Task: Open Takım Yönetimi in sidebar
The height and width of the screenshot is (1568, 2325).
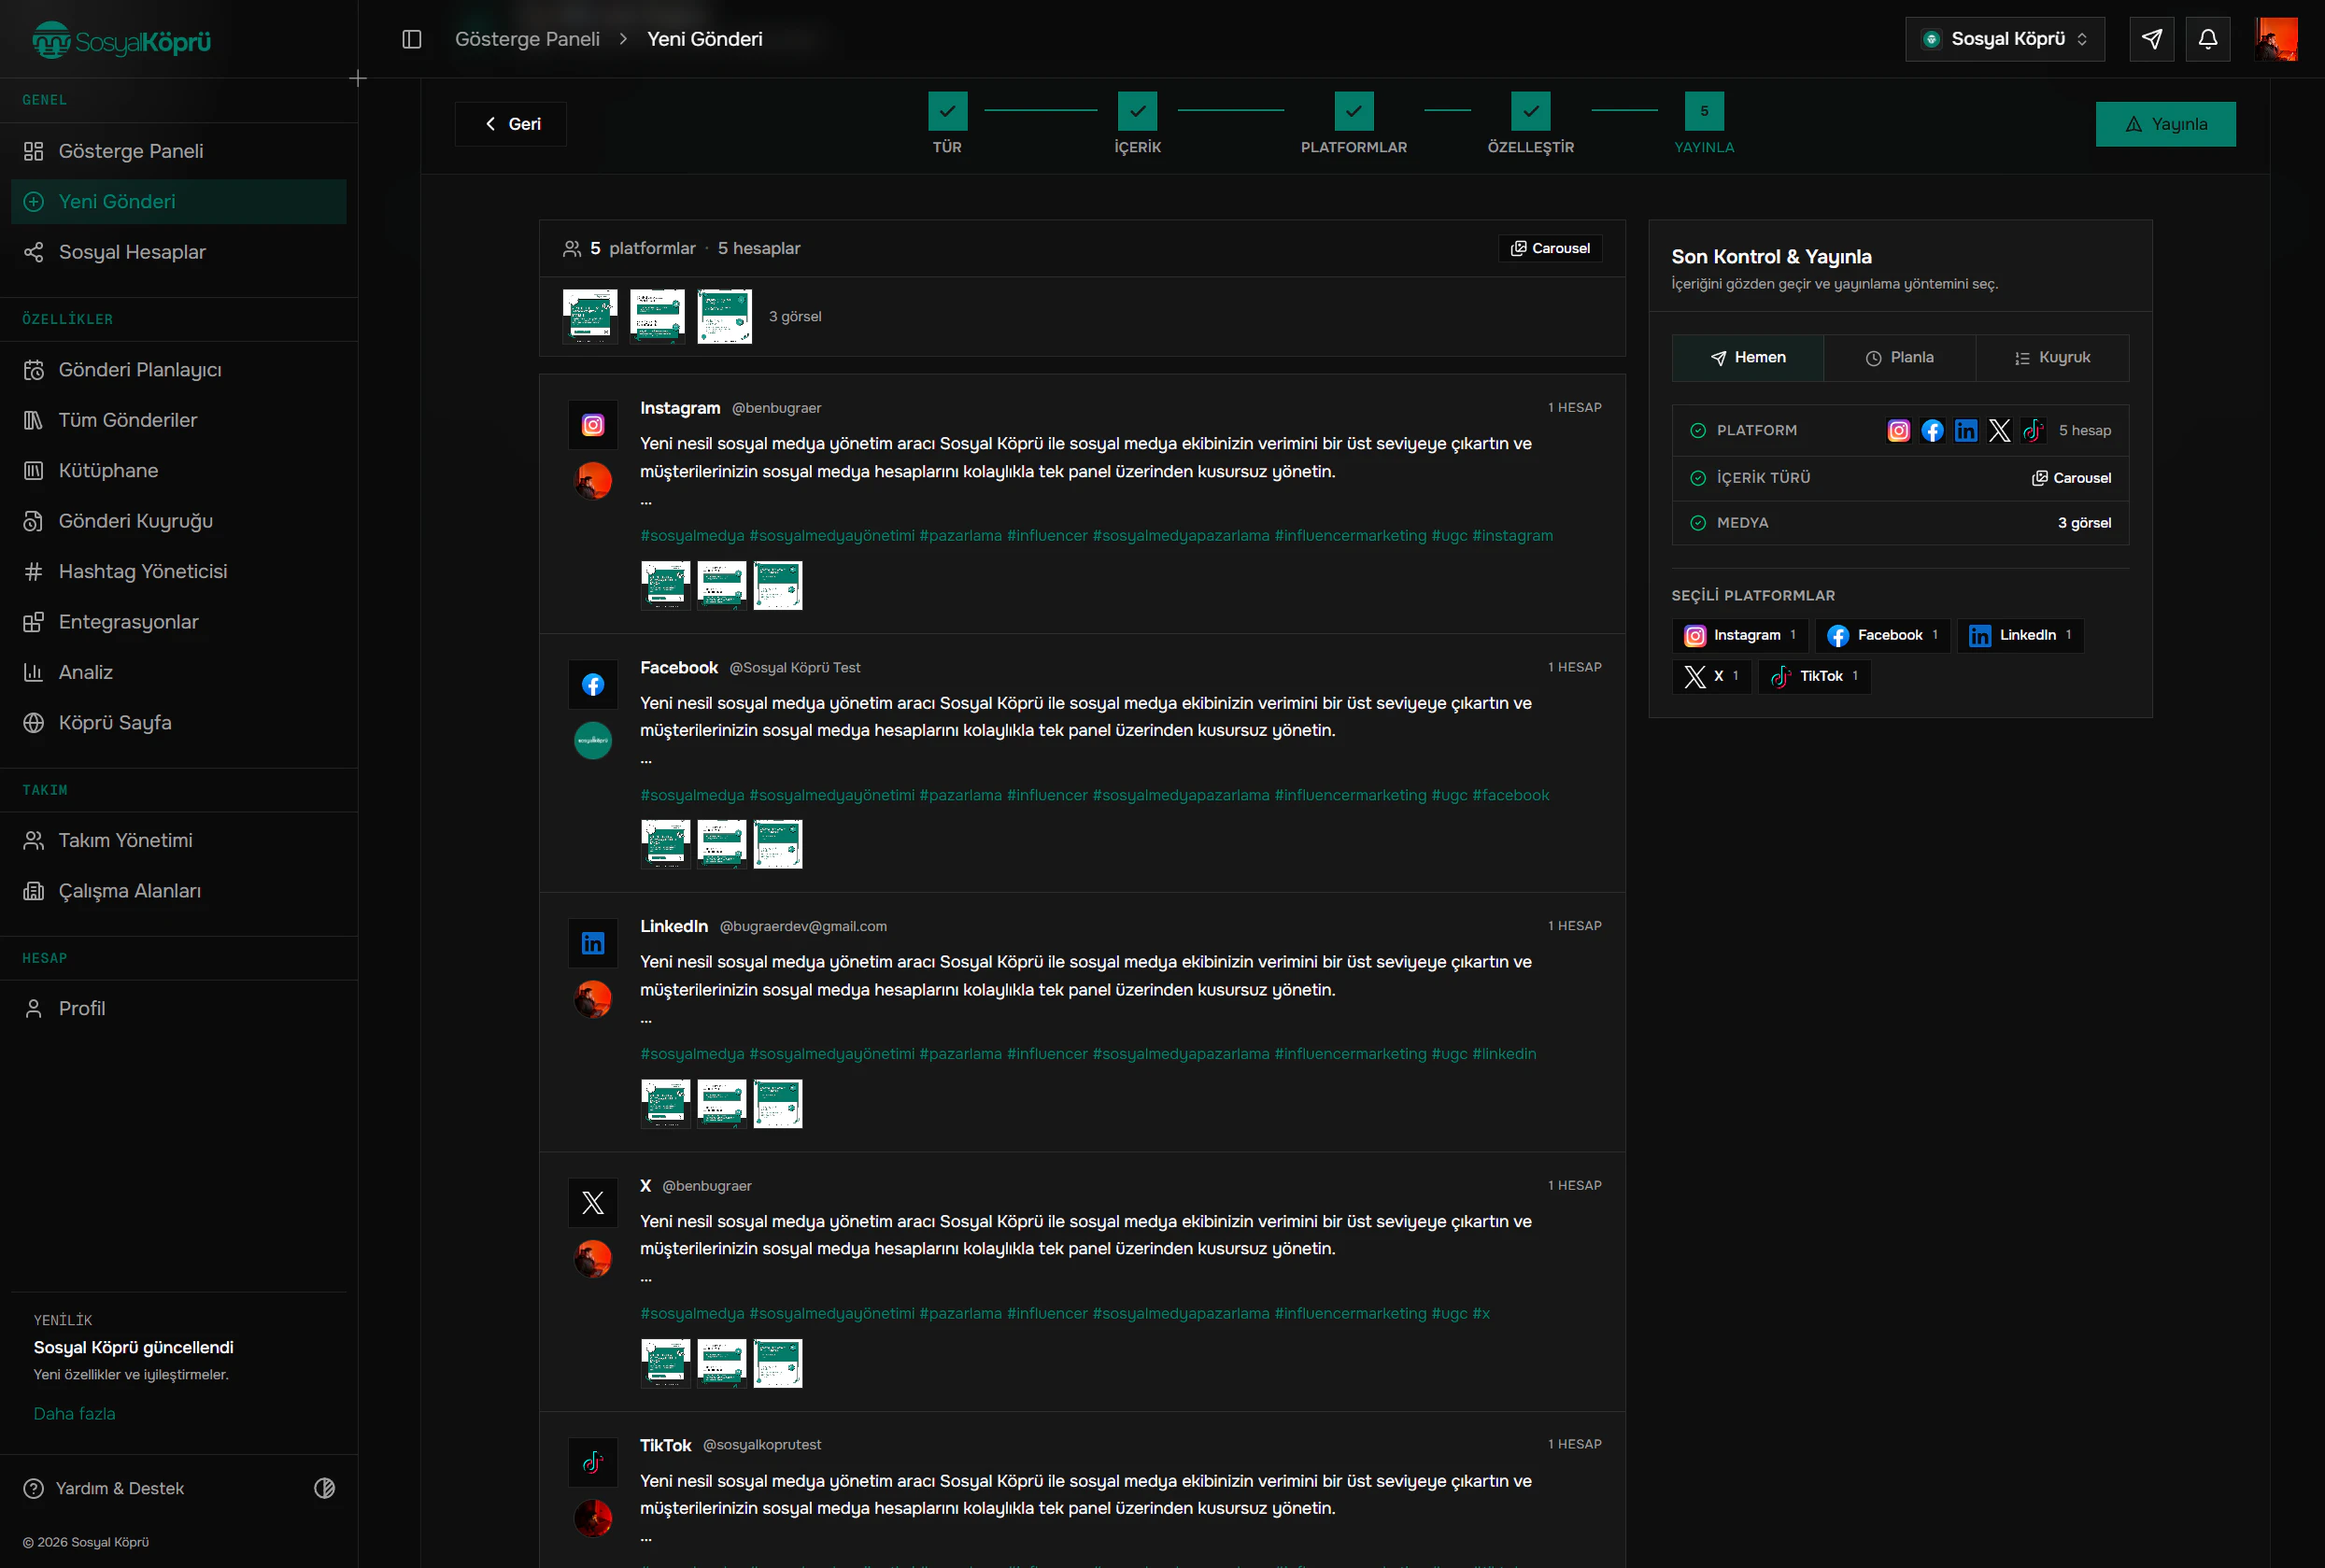Action: (179, 840)
